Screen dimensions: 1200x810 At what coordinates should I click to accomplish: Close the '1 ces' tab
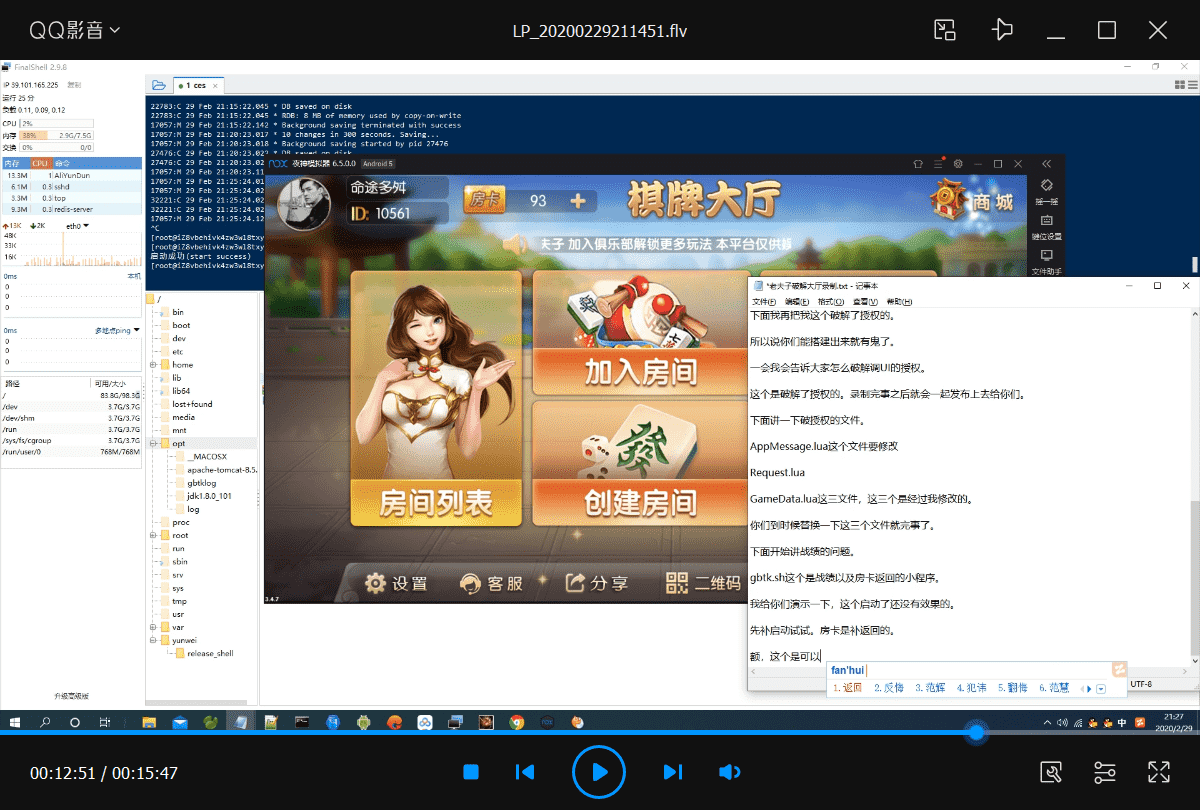[215, 86]
